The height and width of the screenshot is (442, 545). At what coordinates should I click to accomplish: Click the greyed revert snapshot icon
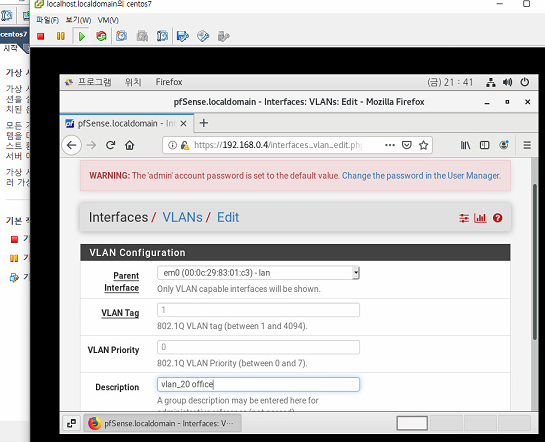click(x=142, y=36)
